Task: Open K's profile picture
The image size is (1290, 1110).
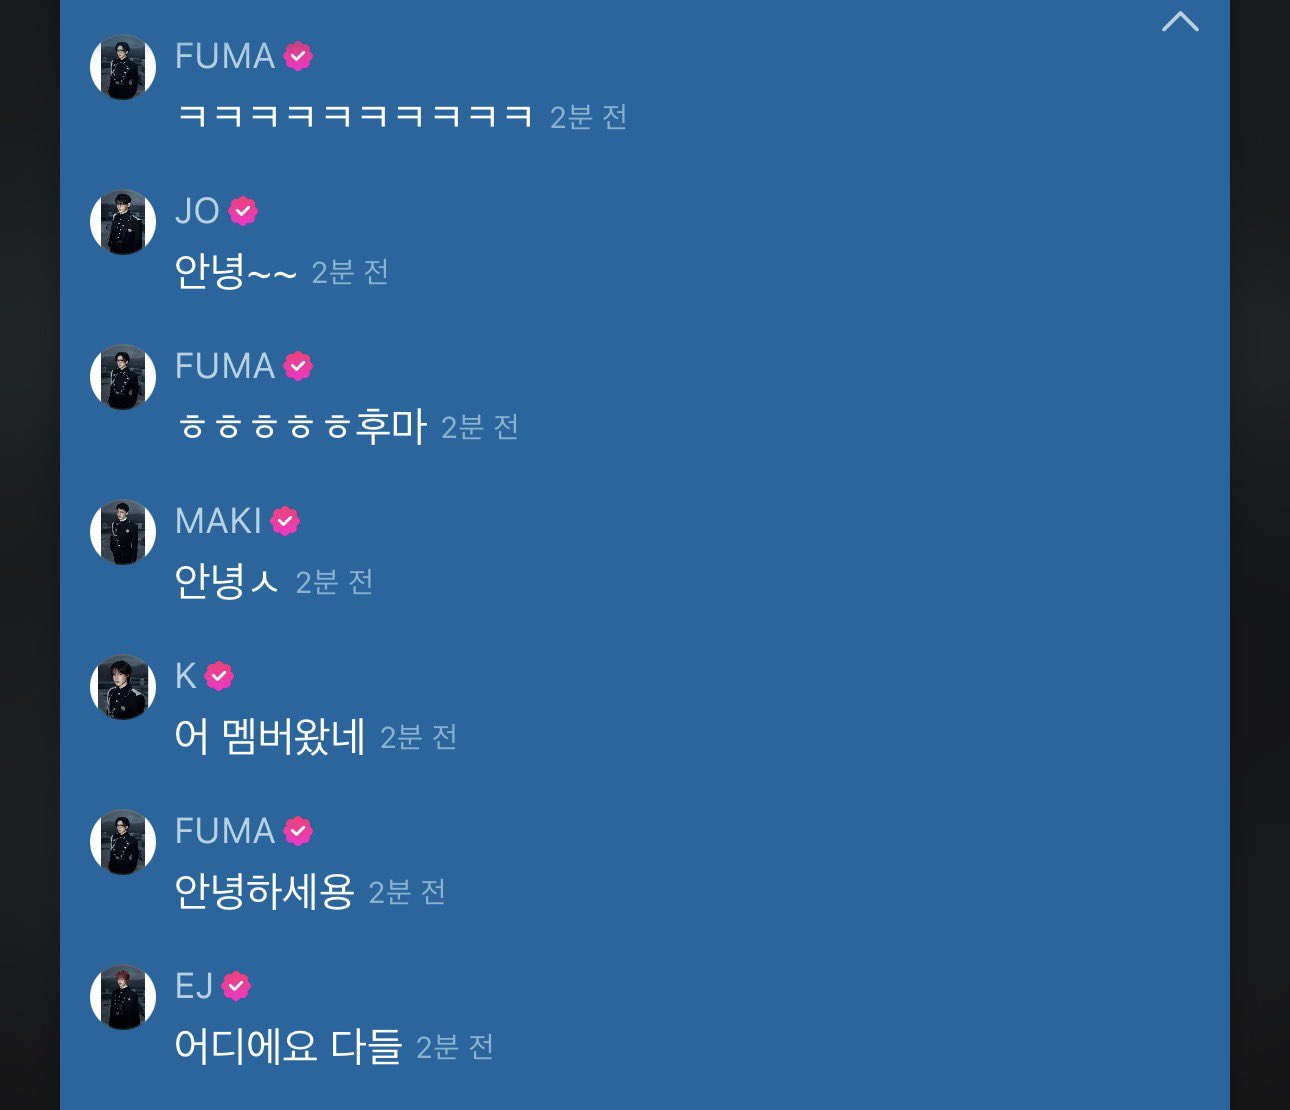Action: click(x=123, y=687)
